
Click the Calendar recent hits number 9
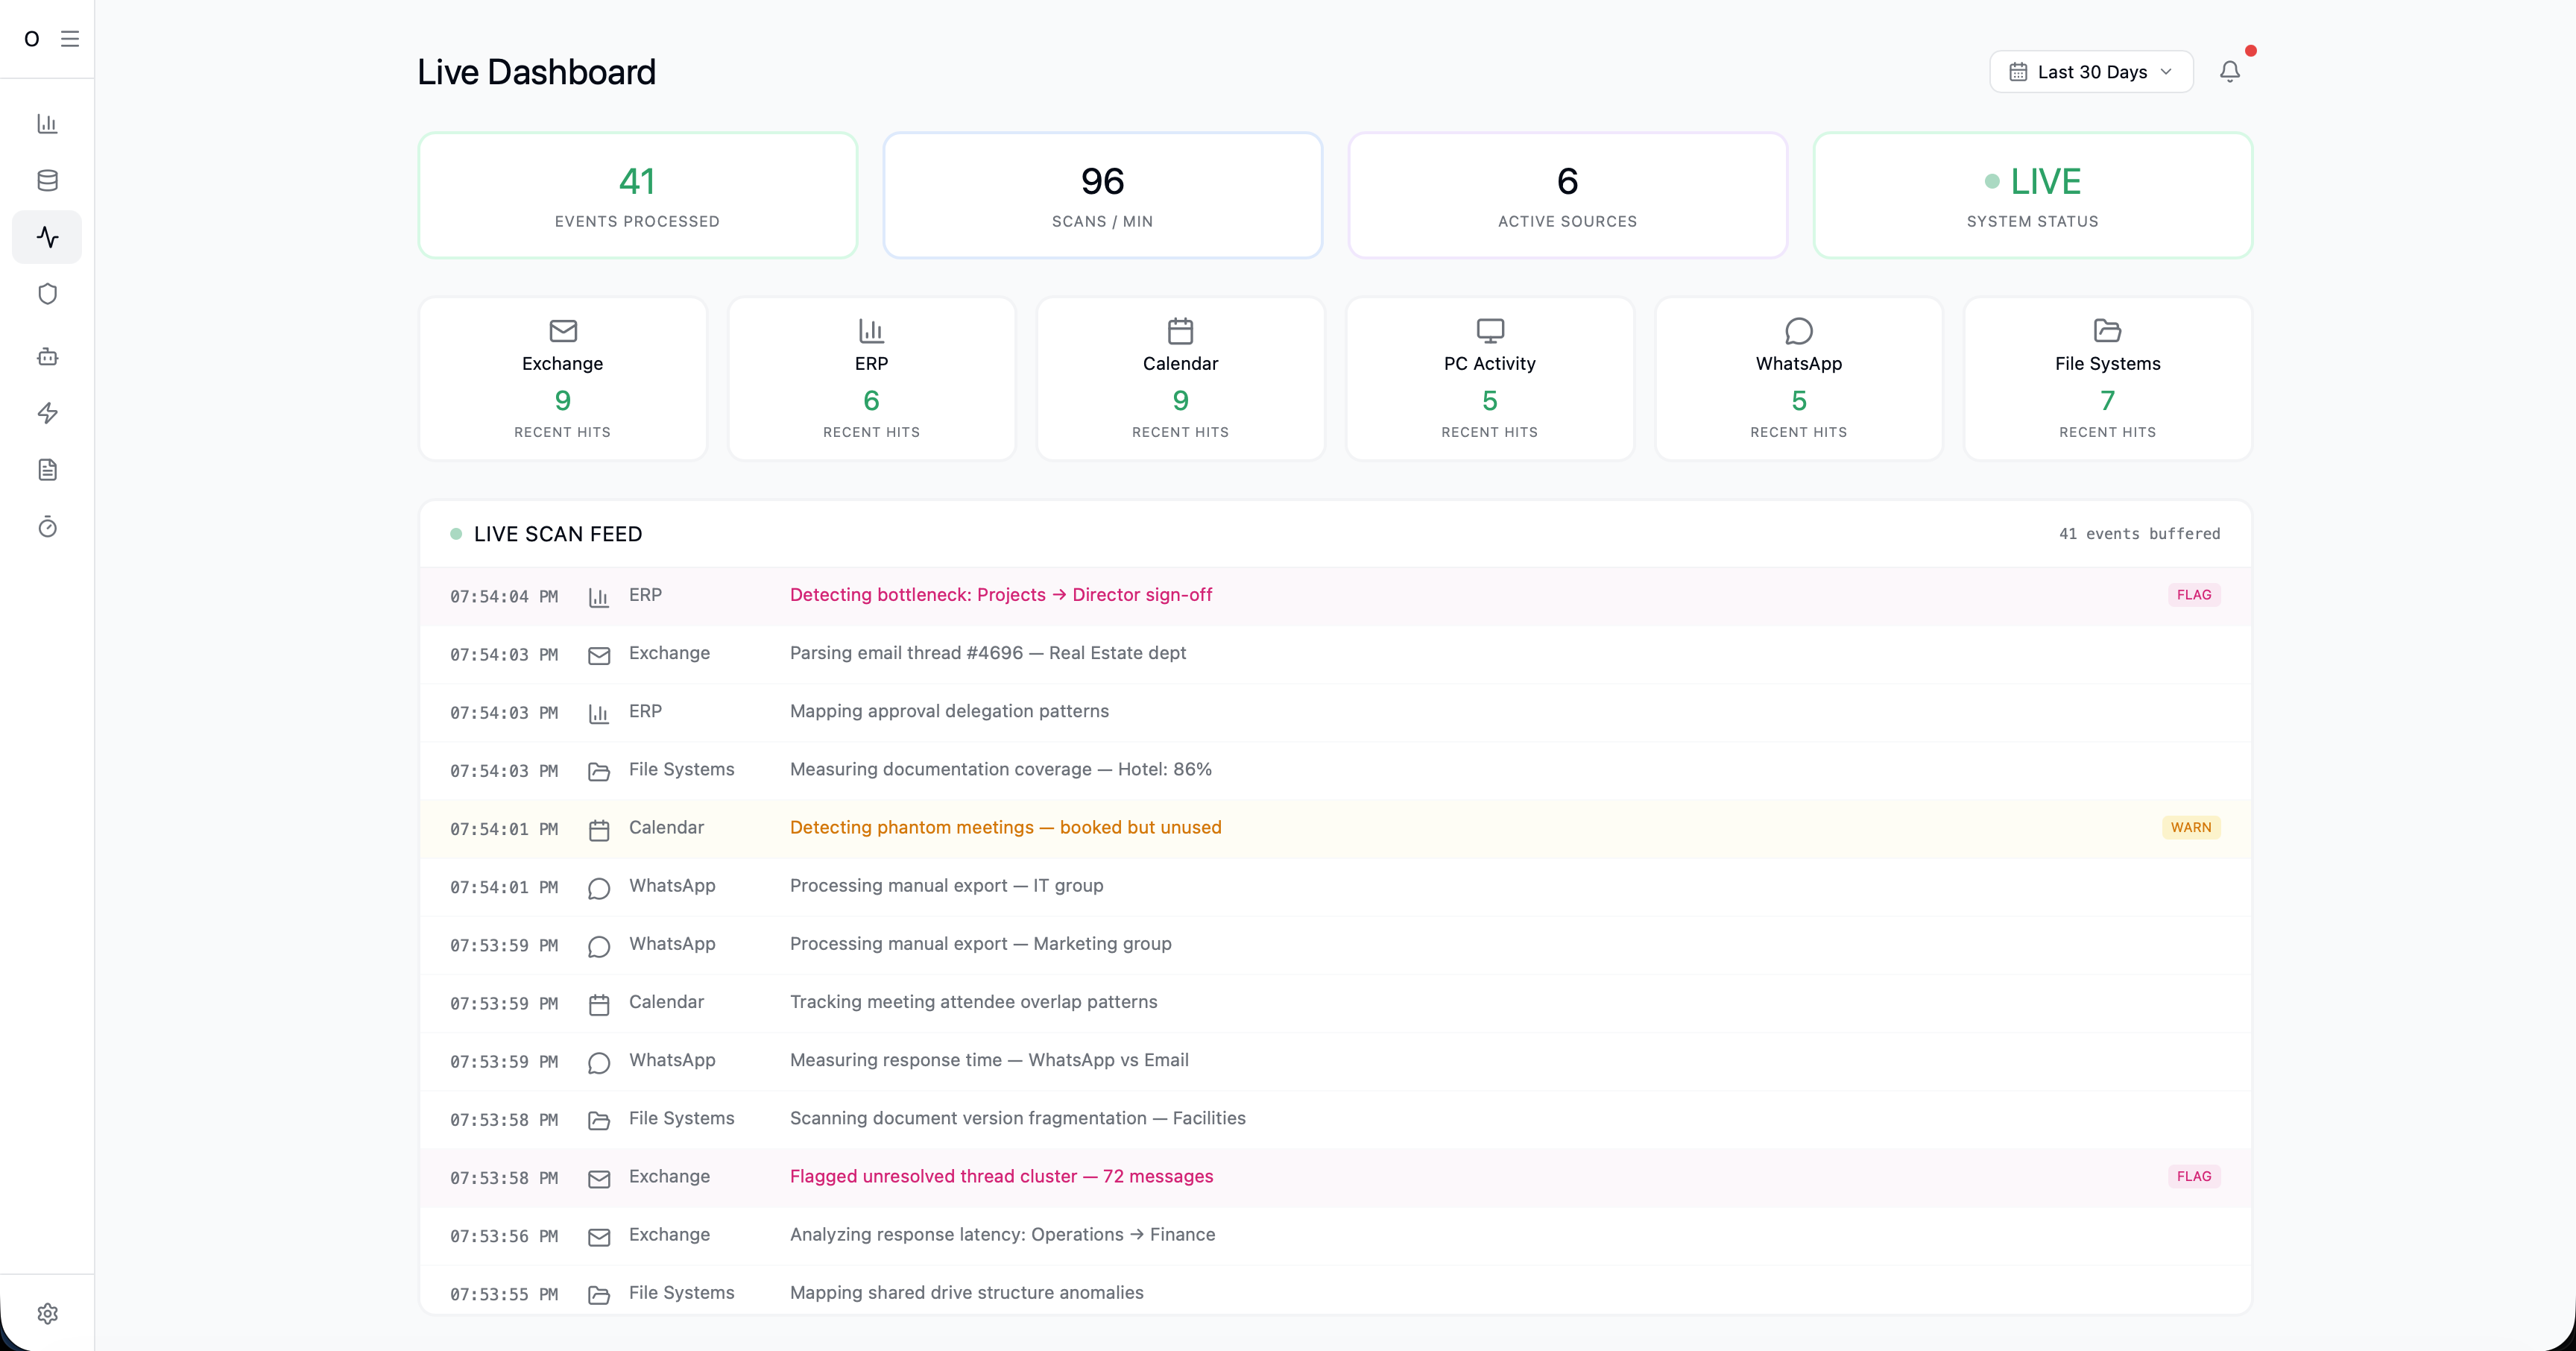pyautogui.click(x=1180, y=400)
